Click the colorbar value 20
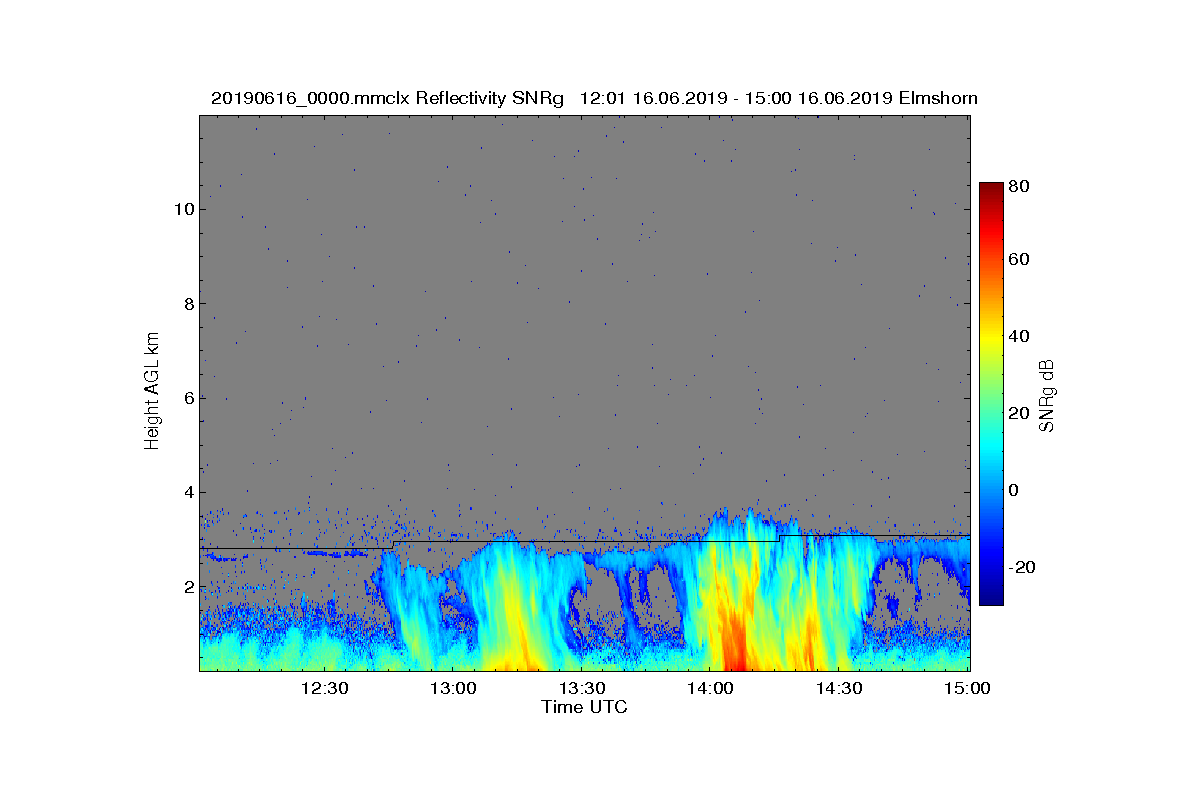This screenshot has height=800, width=1200. (1020, 413)
